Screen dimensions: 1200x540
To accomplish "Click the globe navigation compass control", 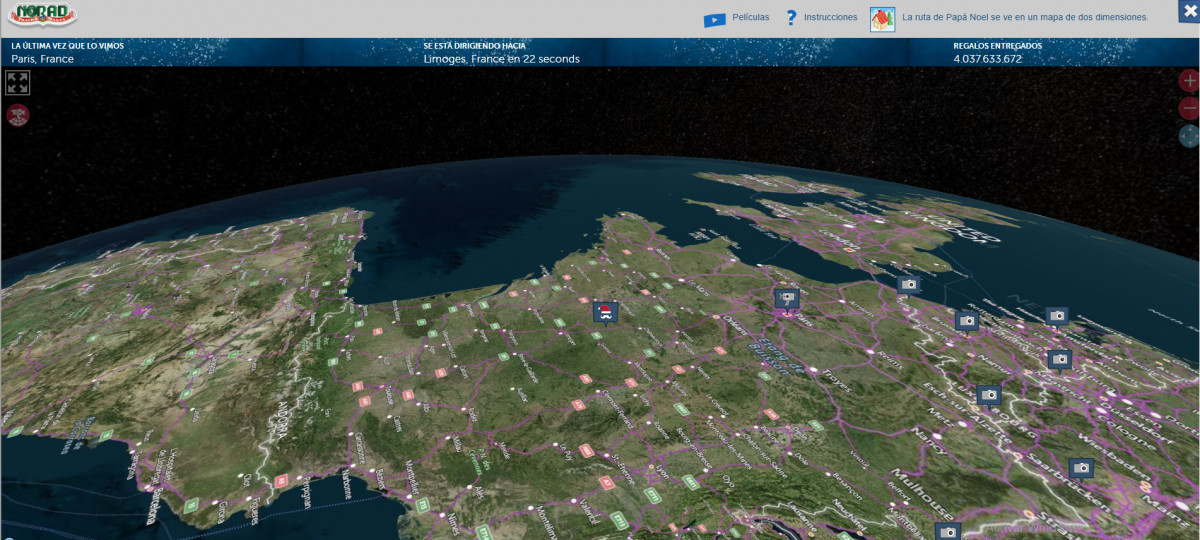I will pos(1189,136).
